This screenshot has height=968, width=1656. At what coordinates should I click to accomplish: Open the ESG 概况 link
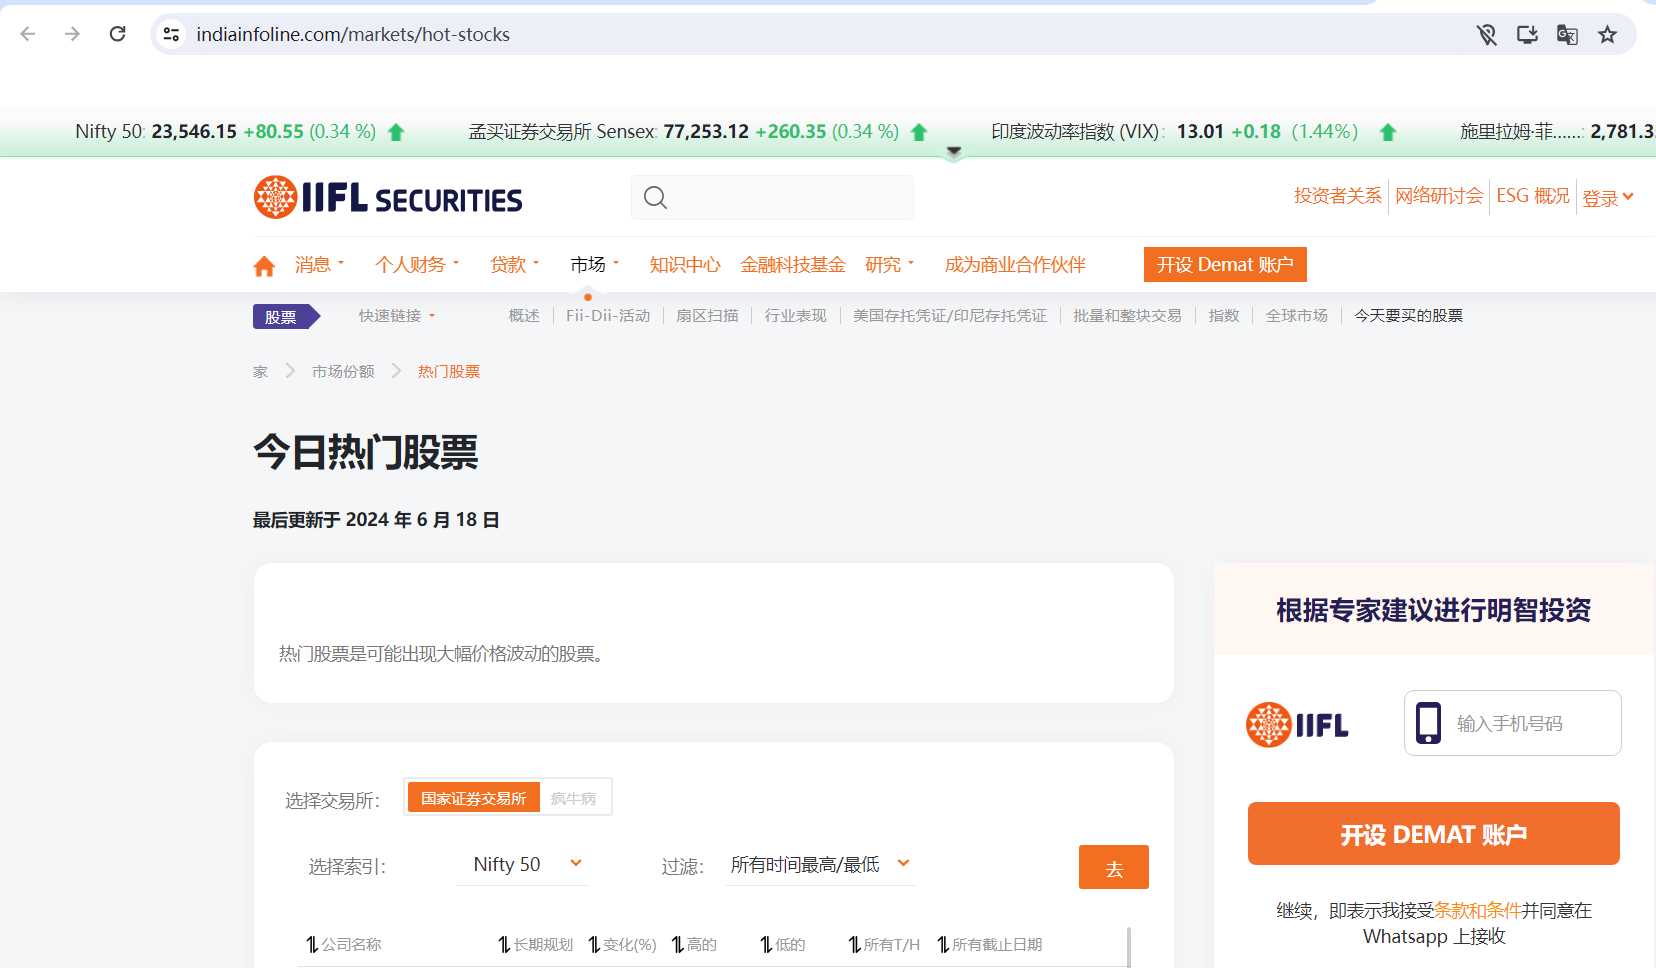point(1533,196)
